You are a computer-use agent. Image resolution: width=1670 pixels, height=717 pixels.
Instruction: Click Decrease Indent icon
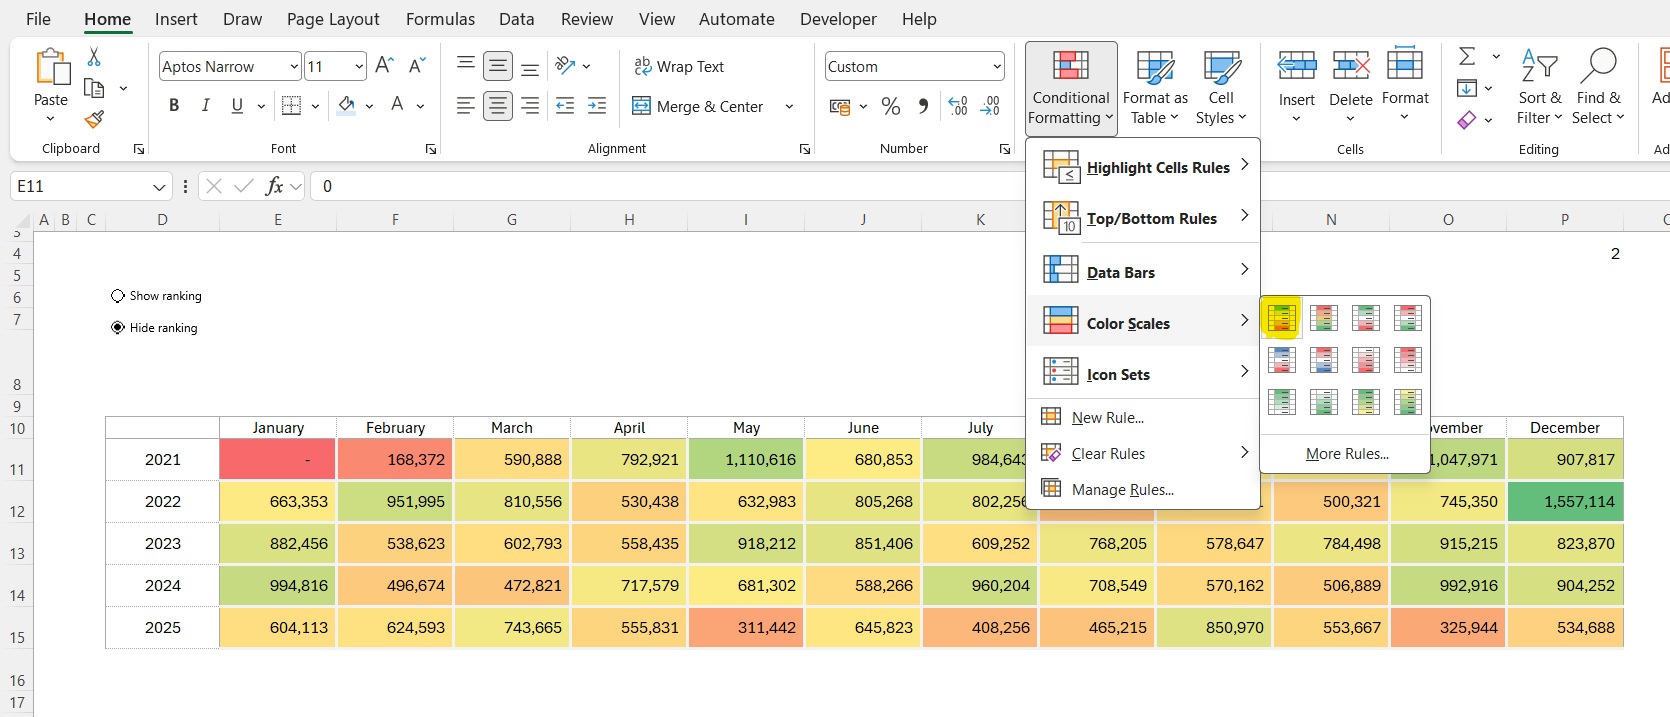click(565, 105)
